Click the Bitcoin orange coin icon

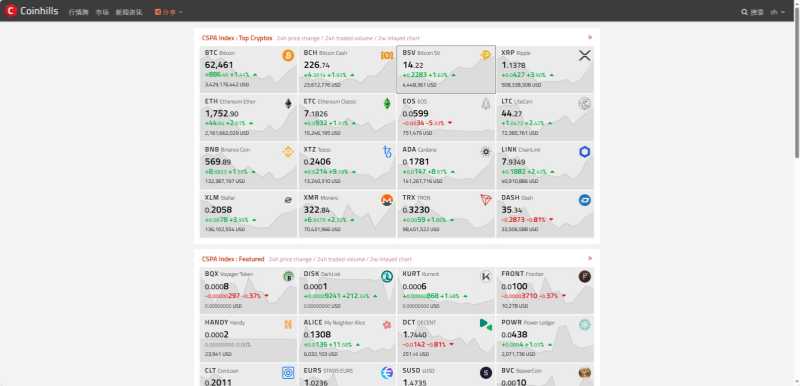tap(288, 56)
